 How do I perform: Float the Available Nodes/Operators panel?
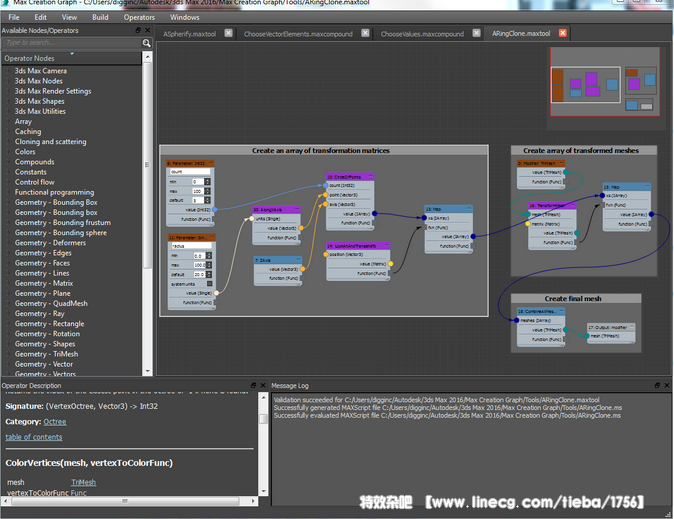click(138, 30)
